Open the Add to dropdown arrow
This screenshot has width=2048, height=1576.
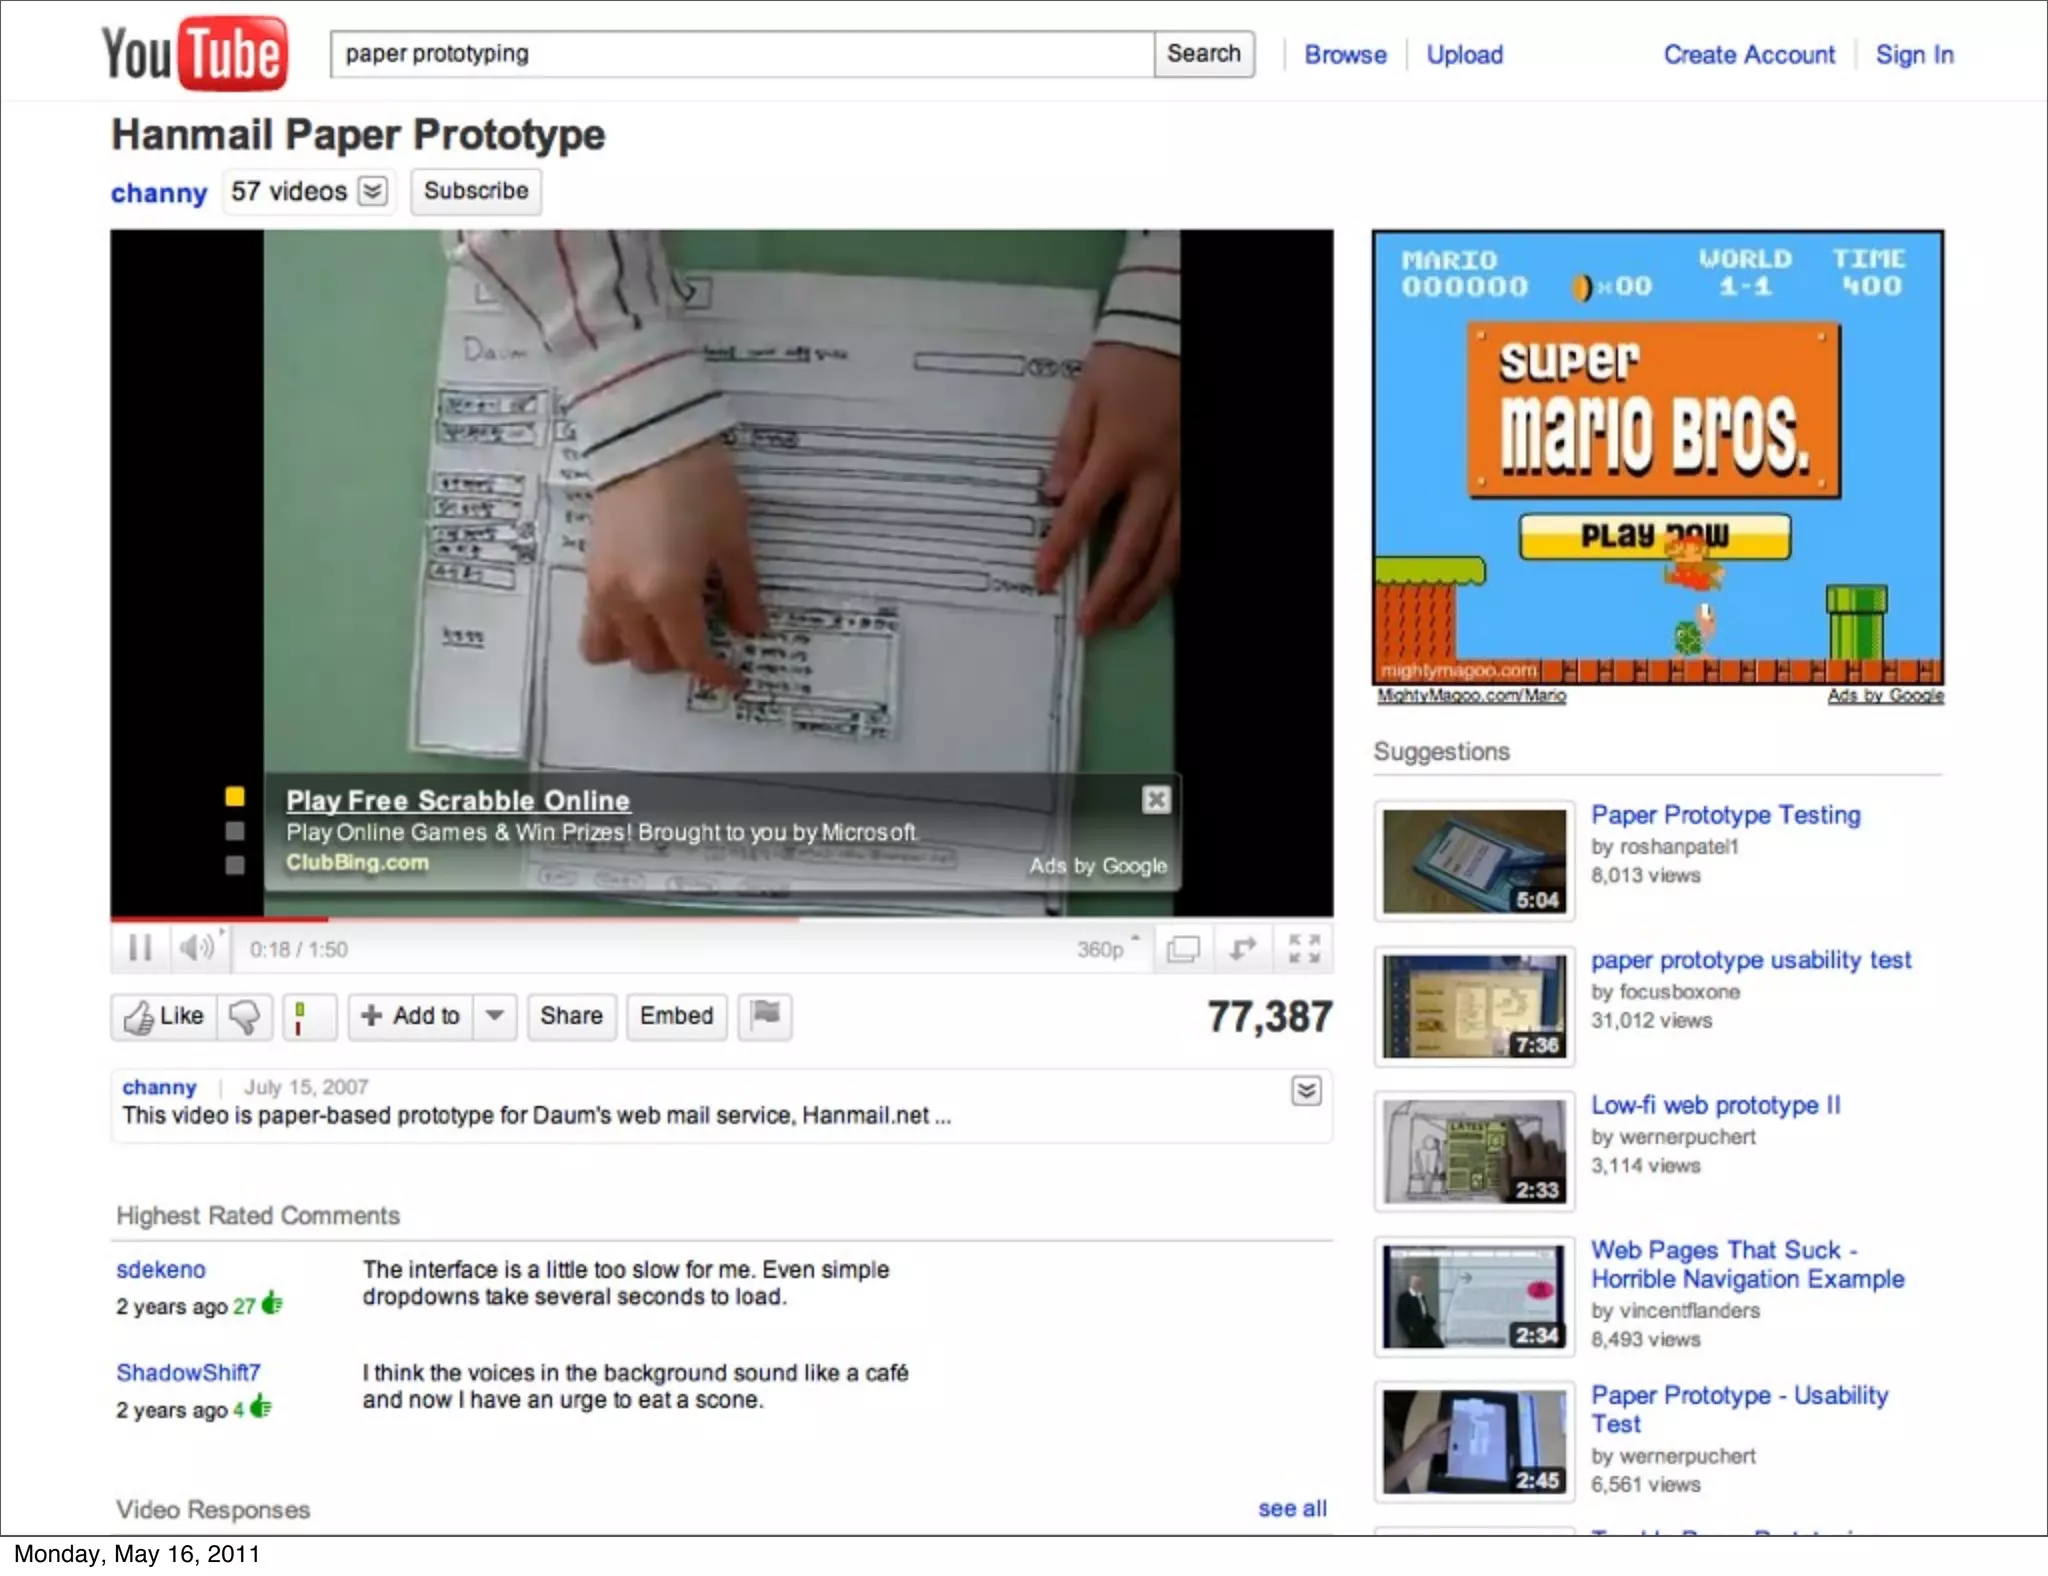click(x=494, y=1016)
